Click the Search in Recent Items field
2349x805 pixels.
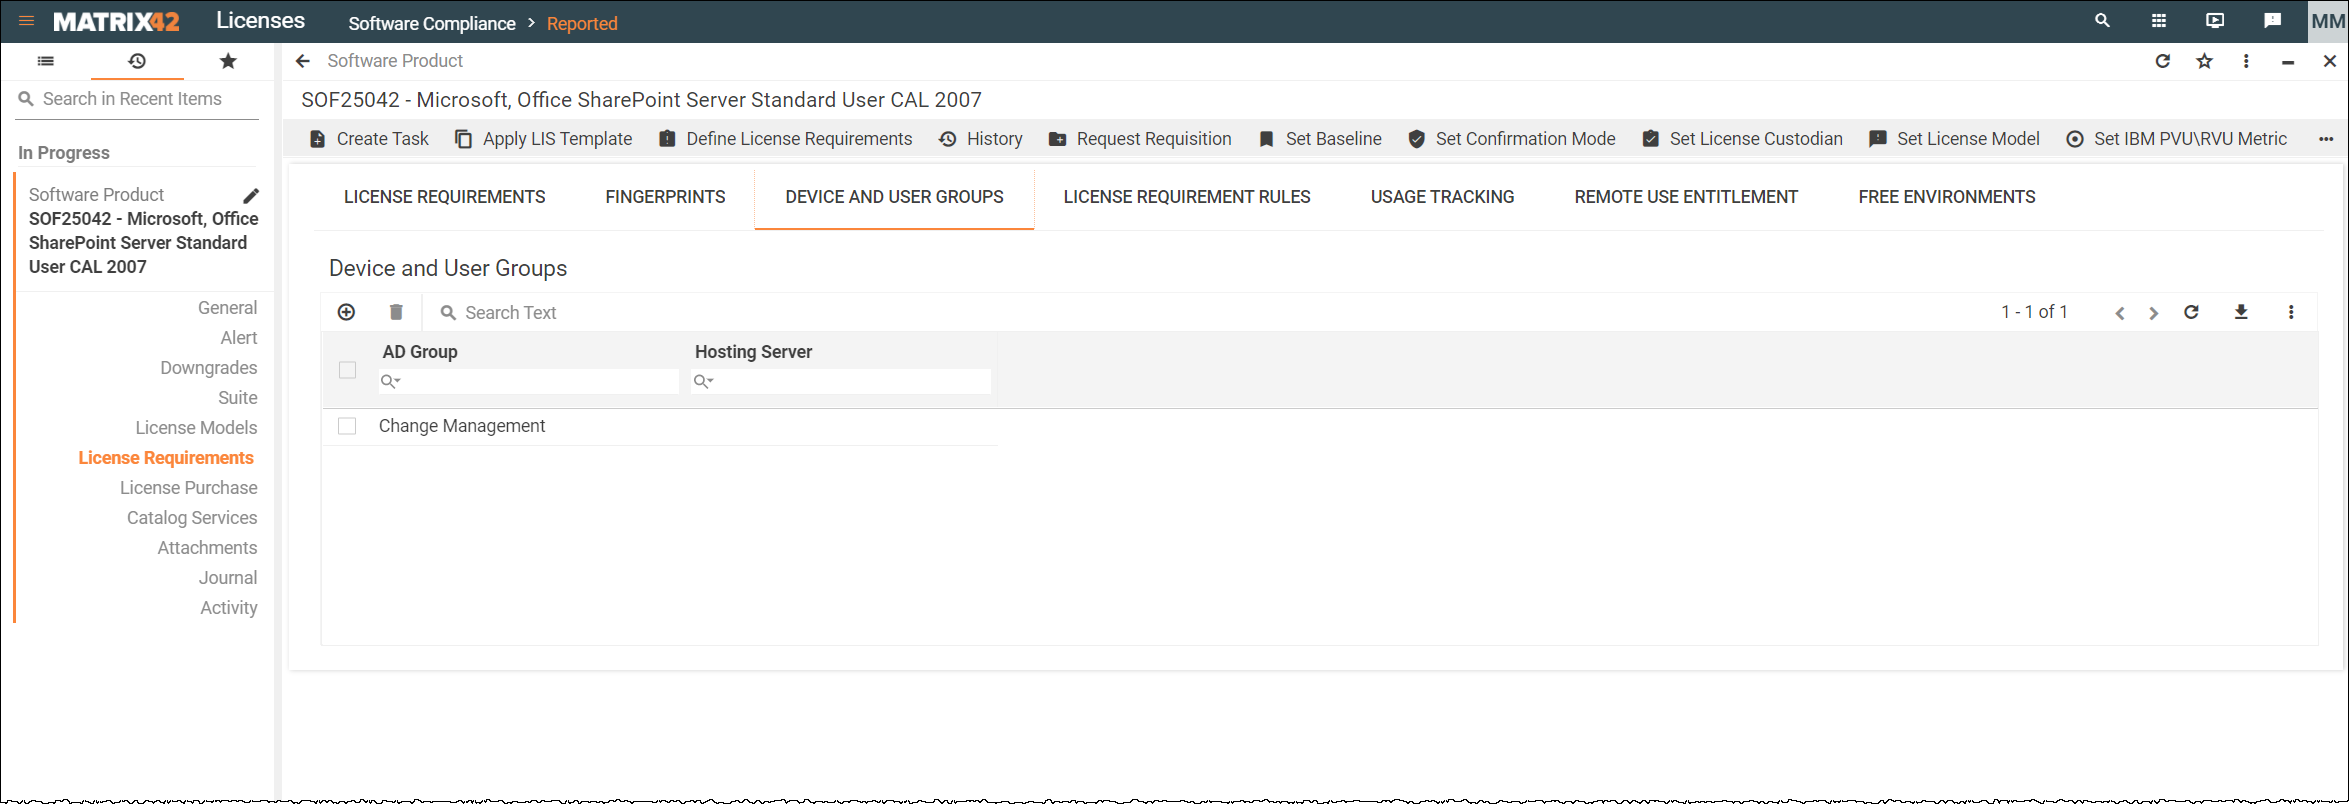tap(140, 99)
